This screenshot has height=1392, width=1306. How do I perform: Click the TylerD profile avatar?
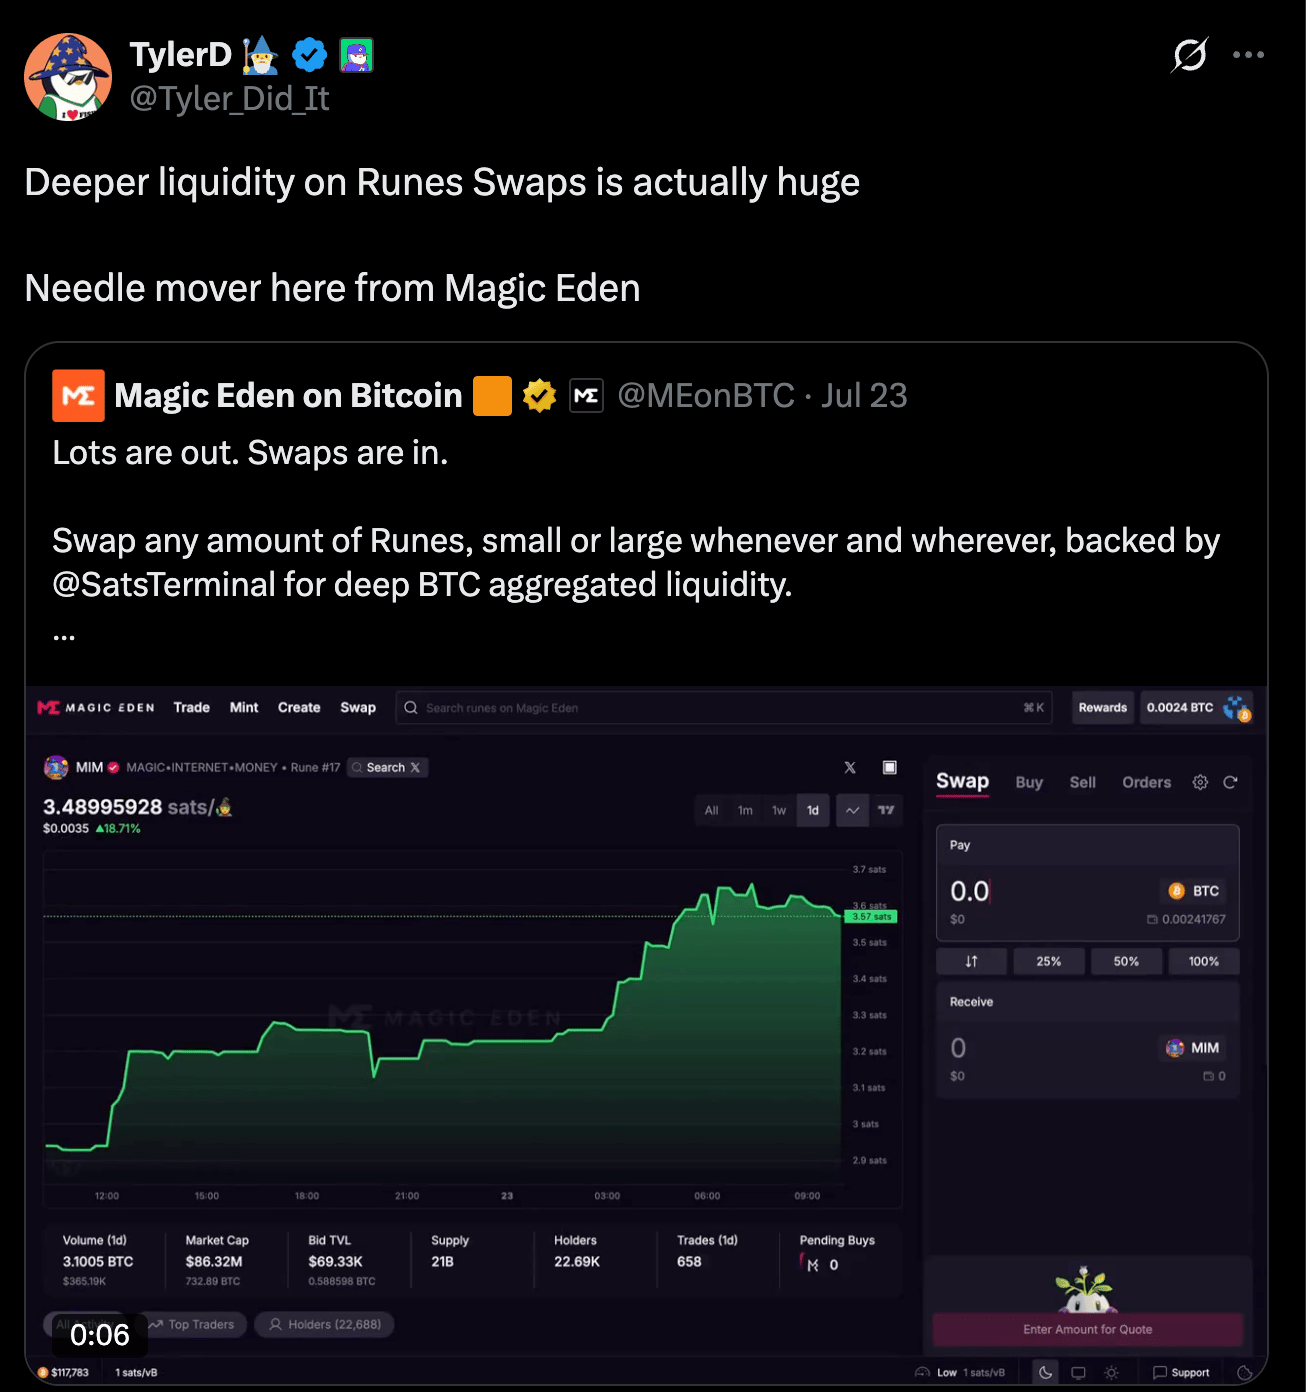(x=68, y=77)
